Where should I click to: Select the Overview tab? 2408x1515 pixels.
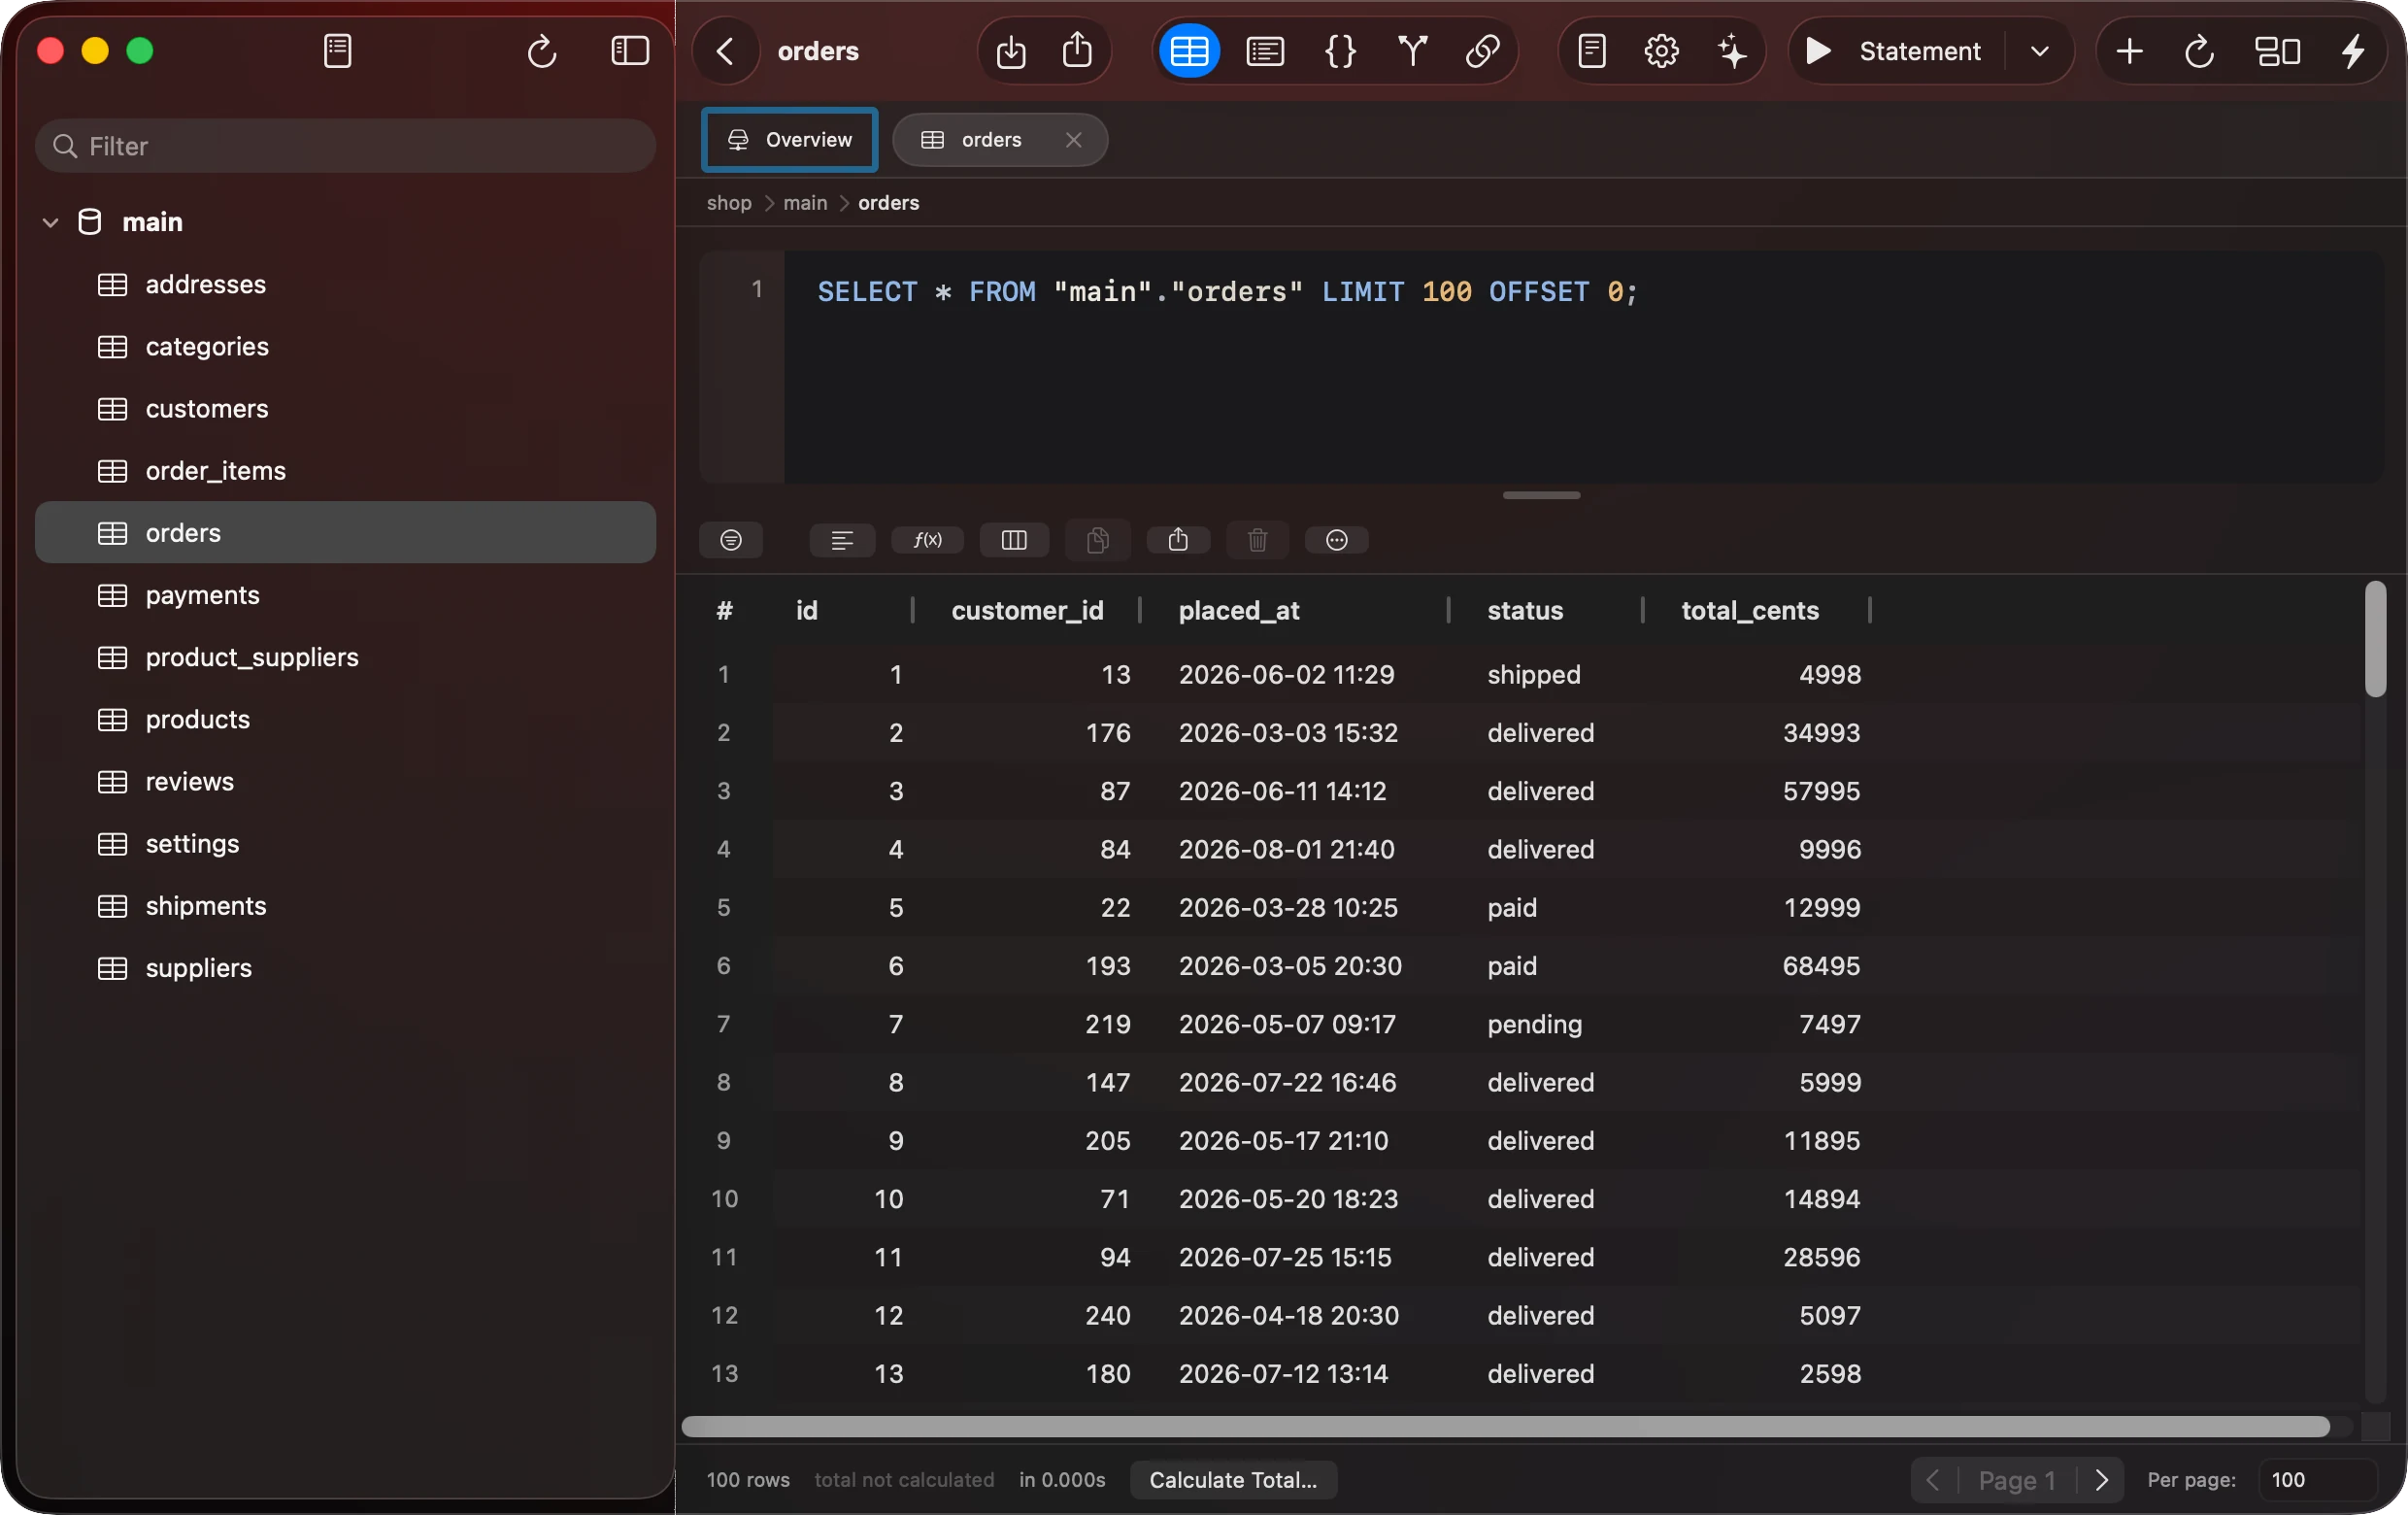point(789,140)
